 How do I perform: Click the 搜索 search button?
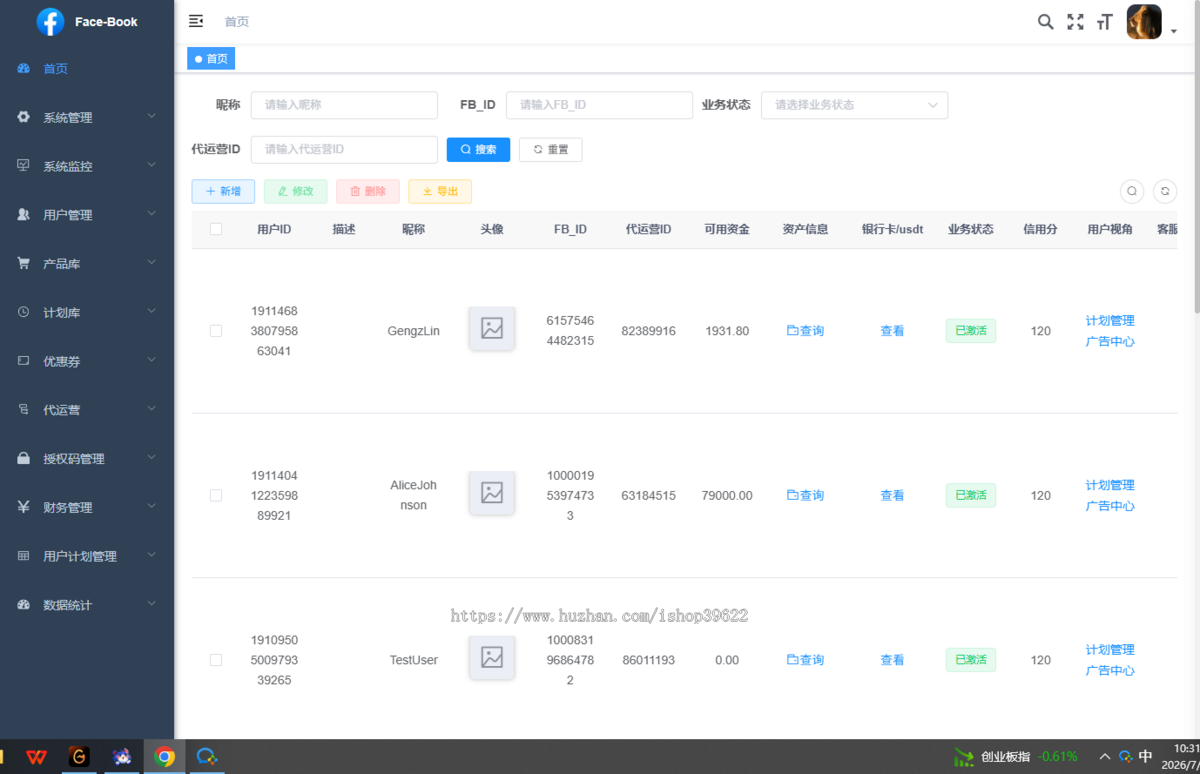click(478, 150)
